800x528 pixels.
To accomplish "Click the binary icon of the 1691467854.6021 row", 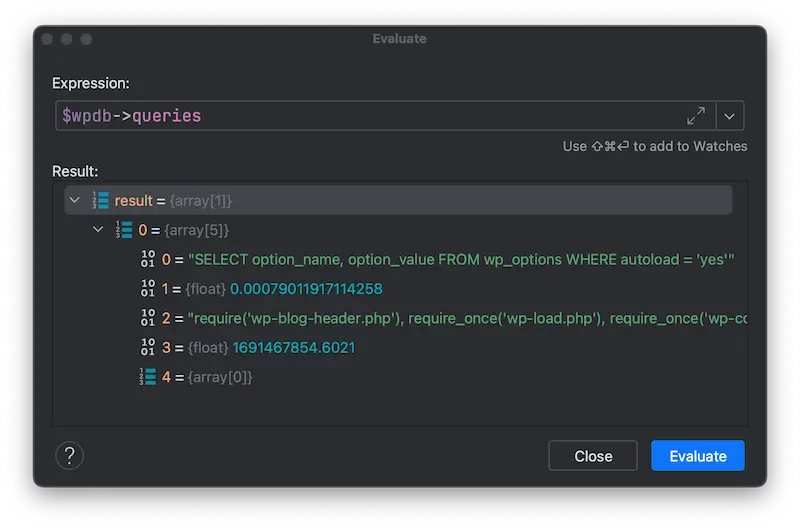I will click(x=147, y=347).
